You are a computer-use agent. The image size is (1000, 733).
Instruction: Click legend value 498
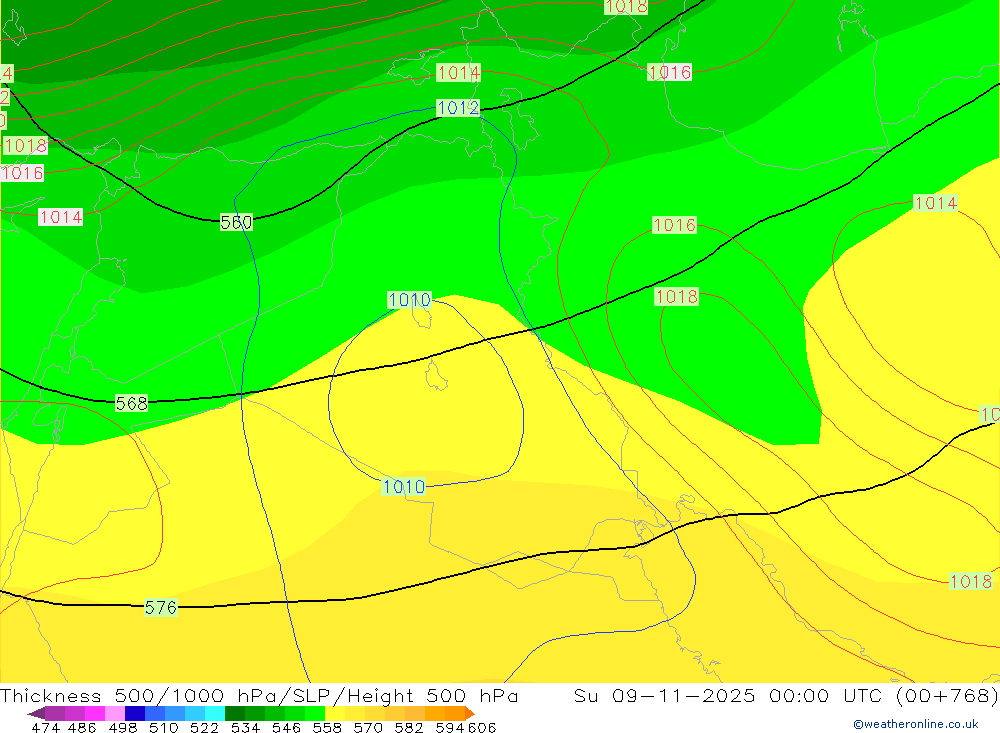pos(122,727)
